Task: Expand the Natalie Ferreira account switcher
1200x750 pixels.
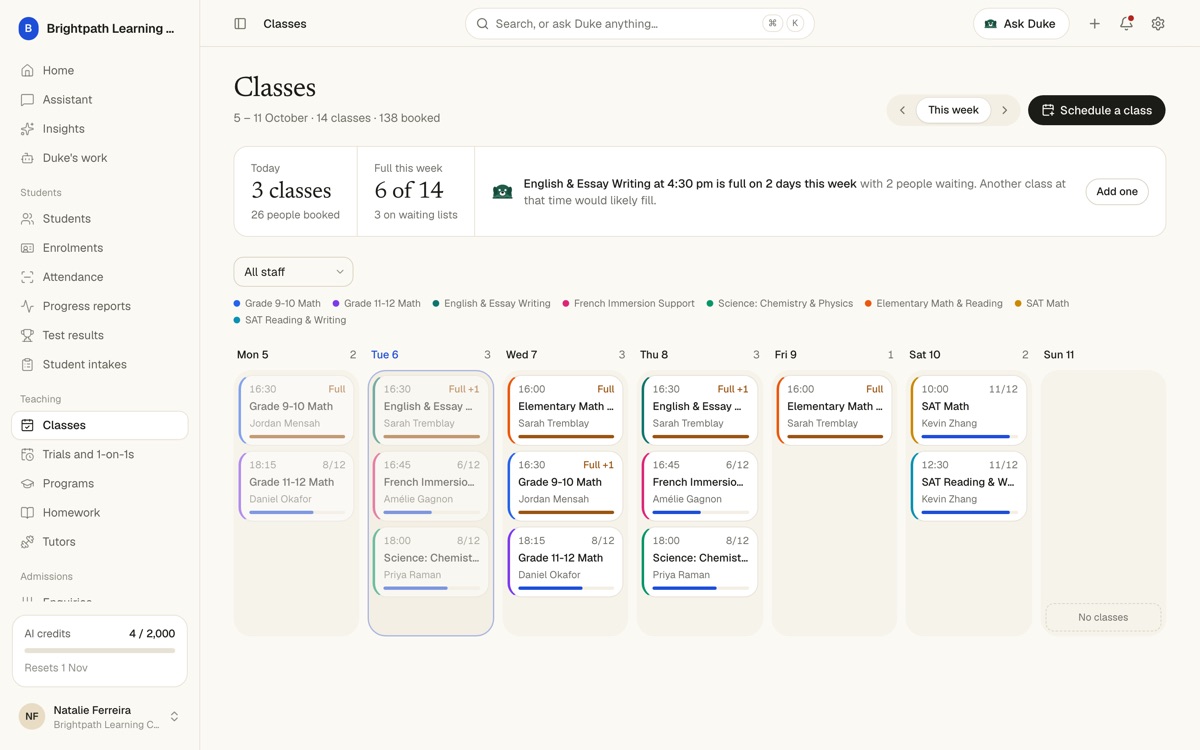Action: coord(174,717)
